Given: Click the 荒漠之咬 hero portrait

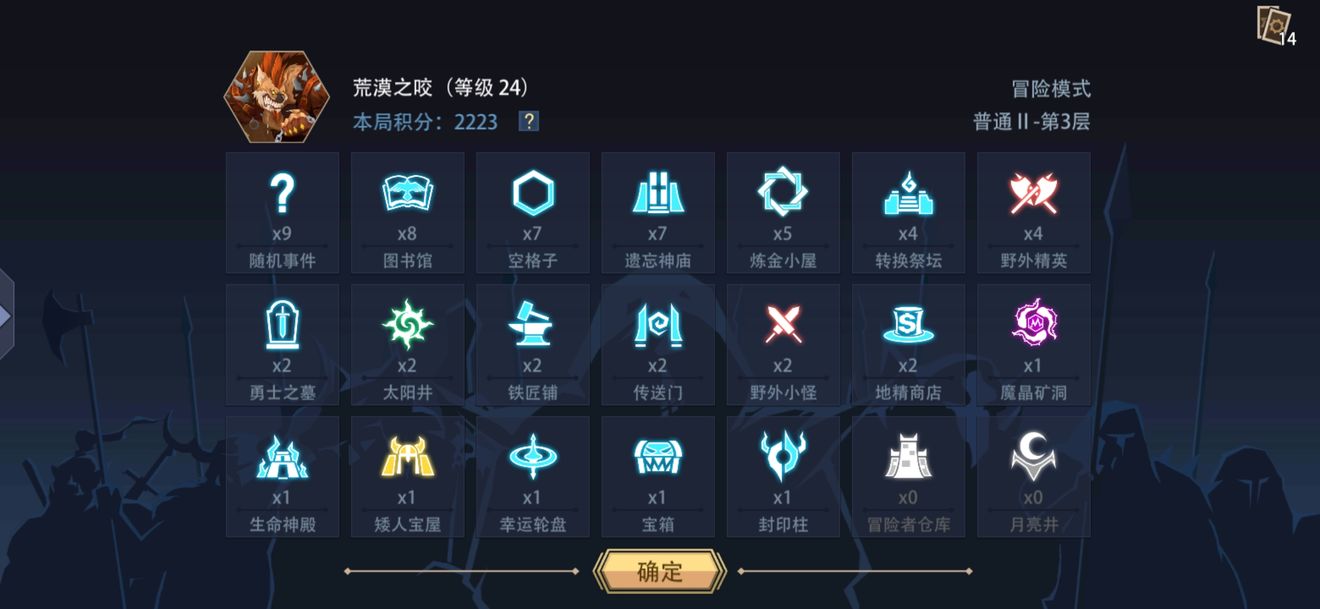Looking at the screenshot, I should pos(277,97).
